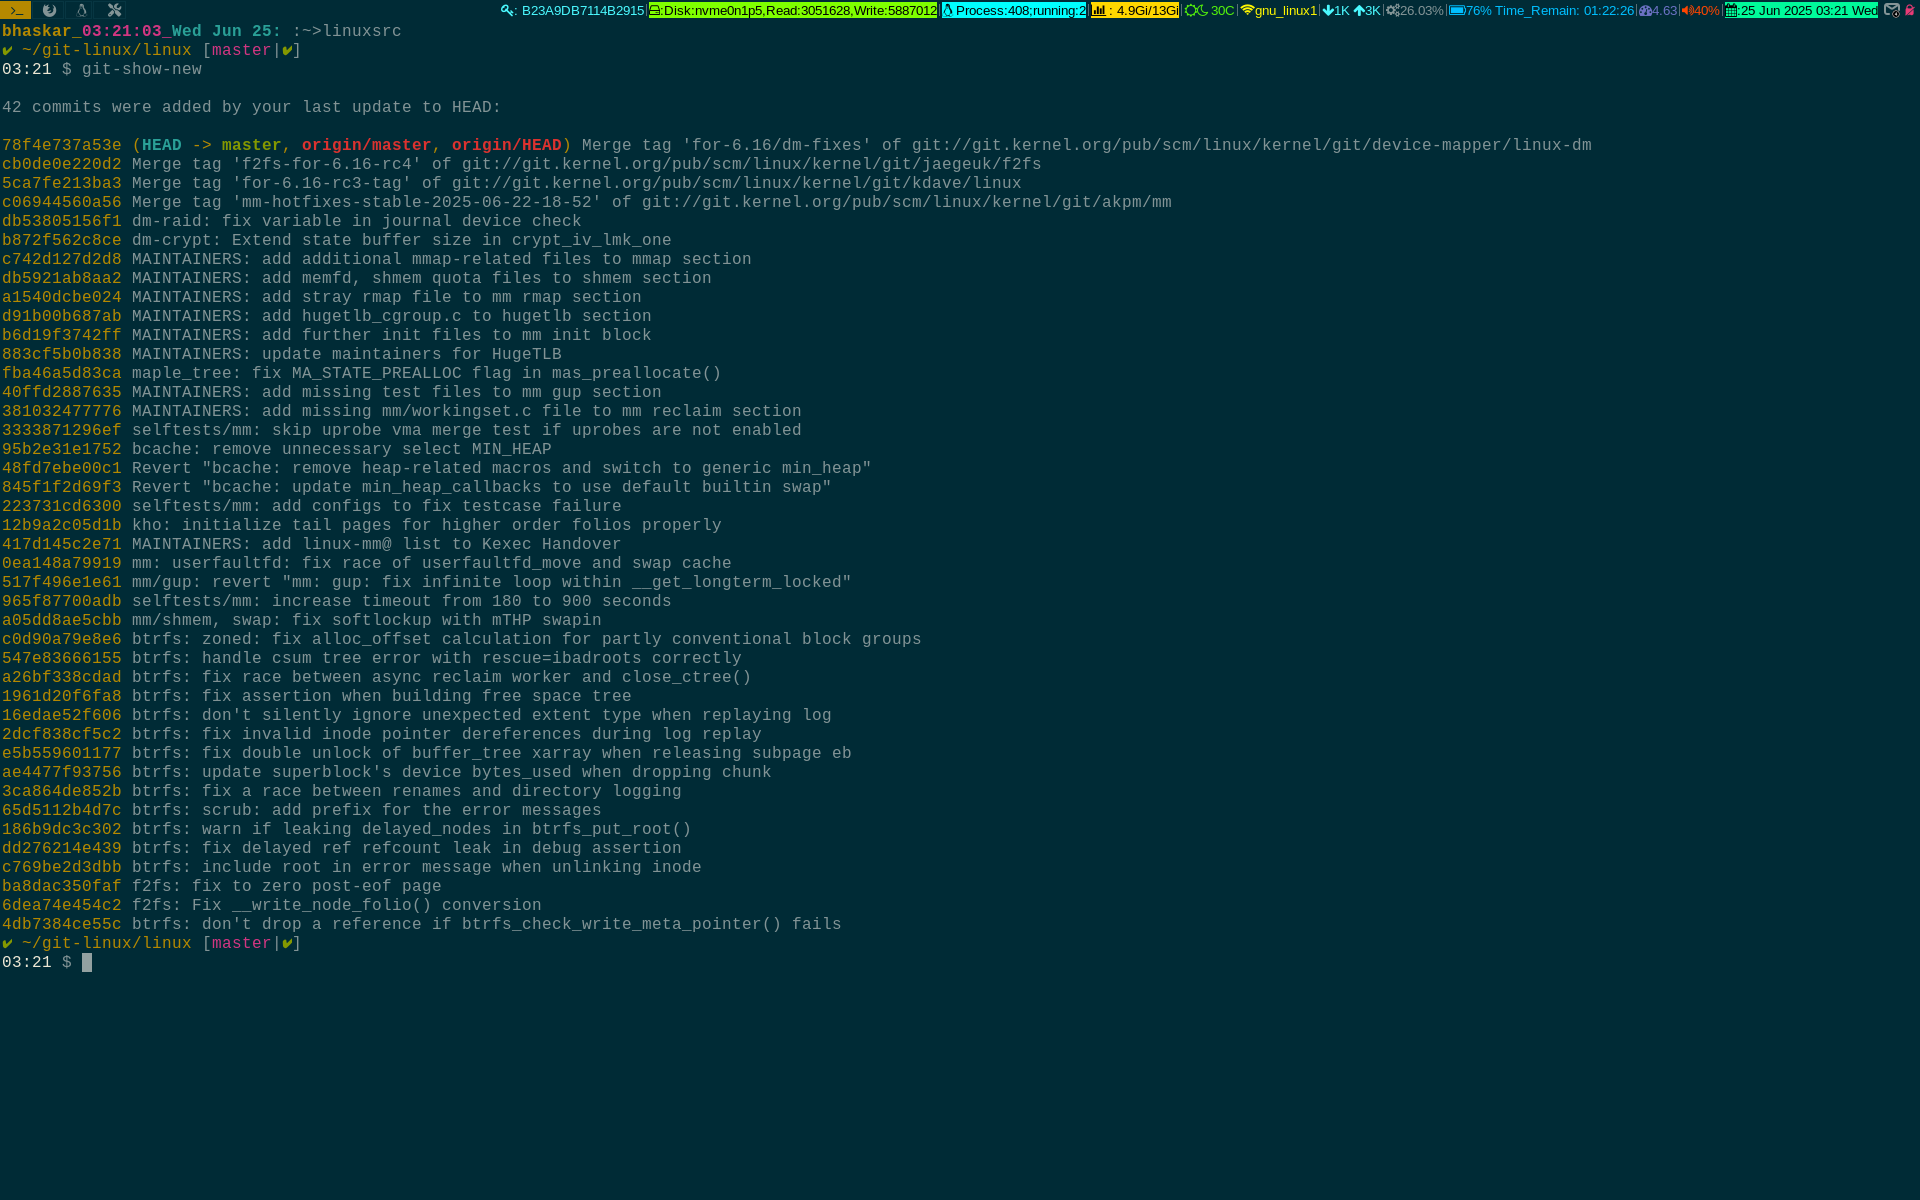
Task: Click the battery icon showing 76%
Action: click(x=1457, y=11)
